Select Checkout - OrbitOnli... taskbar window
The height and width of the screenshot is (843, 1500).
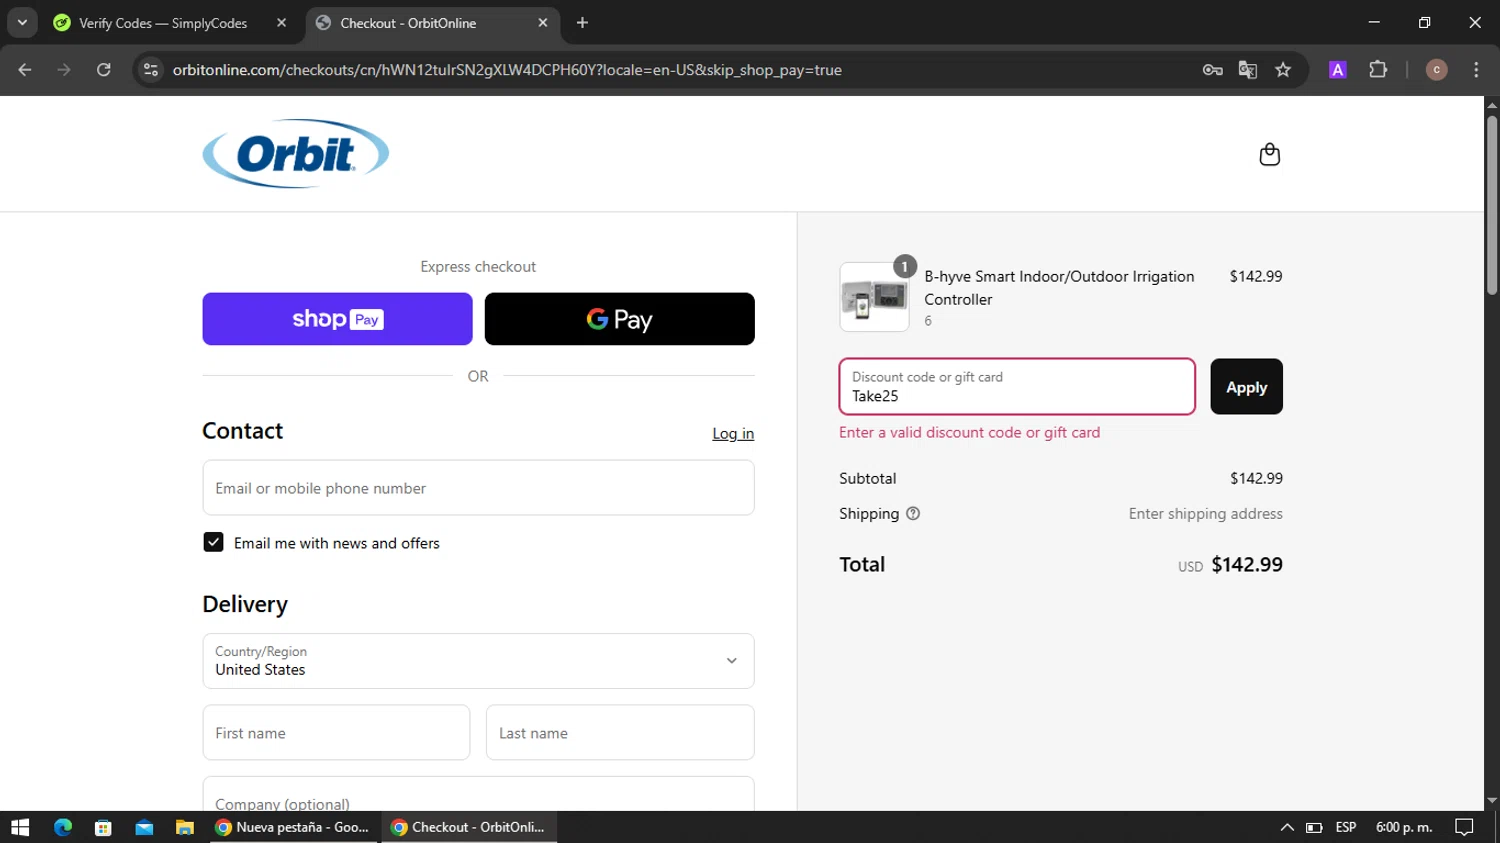tap(468, 827)
